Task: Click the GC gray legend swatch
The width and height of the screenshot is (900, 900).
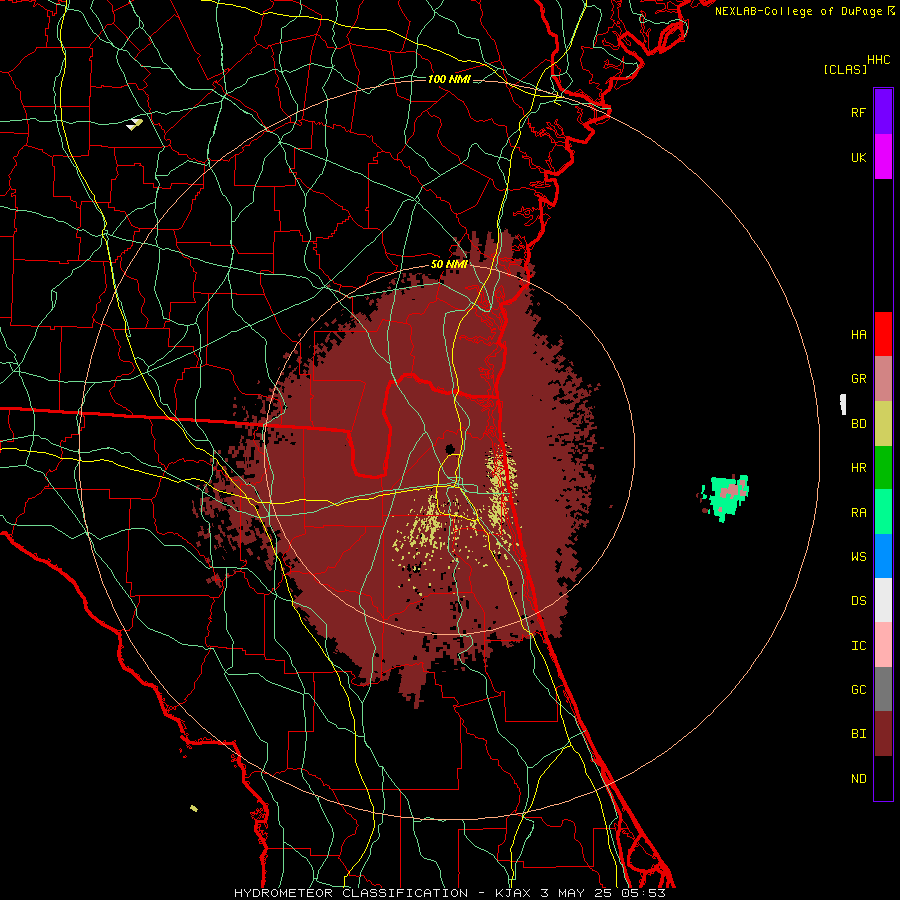Action: click(x=883, y=689)
